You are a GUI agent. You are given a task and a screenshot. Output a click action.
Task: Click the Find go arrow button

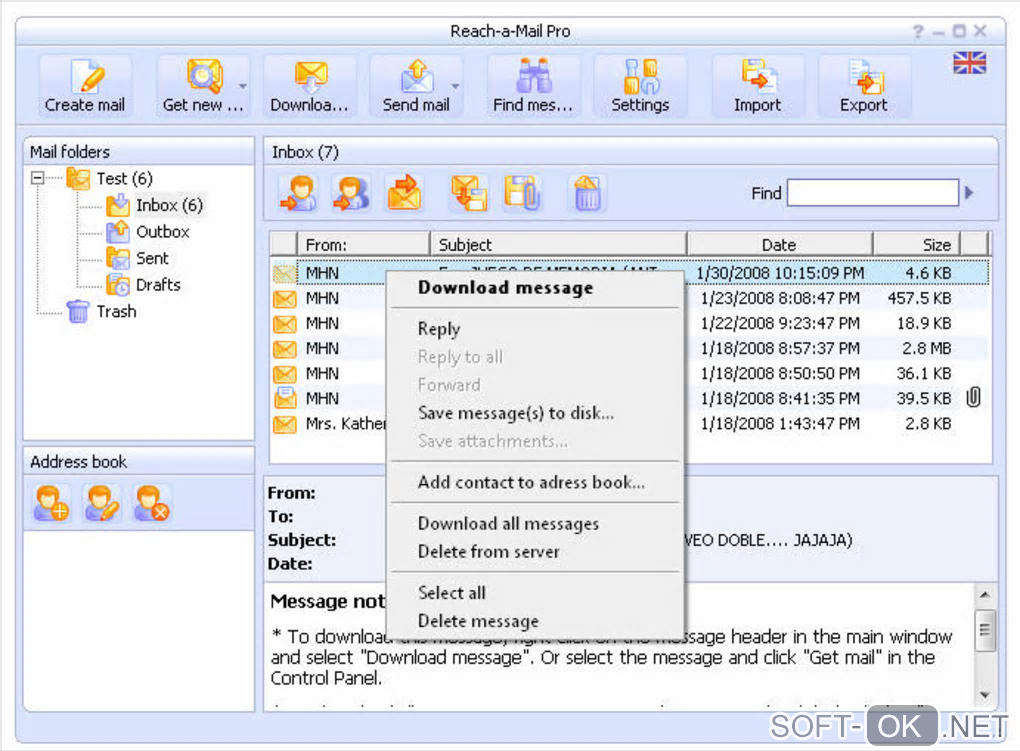(969, 193)
